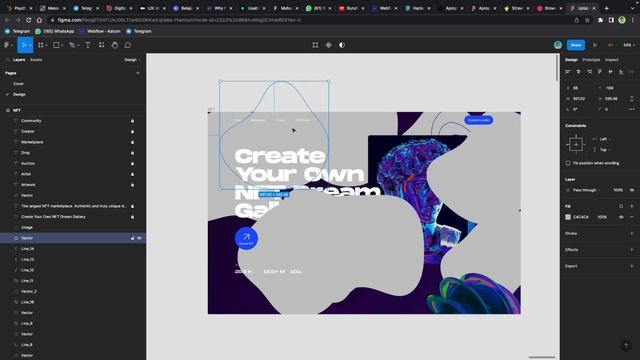Switch to the Inspect tab
Screen dimensions: 640x360
point(611,60)
